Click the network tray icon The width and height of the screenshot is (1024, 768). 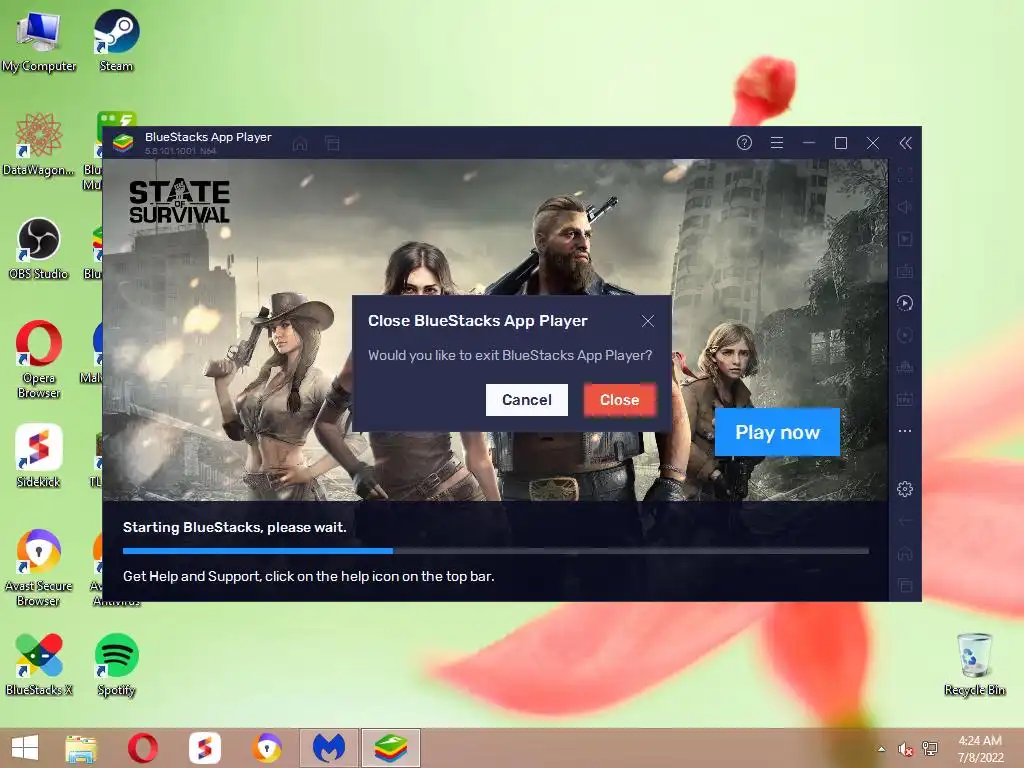(929, 749)
